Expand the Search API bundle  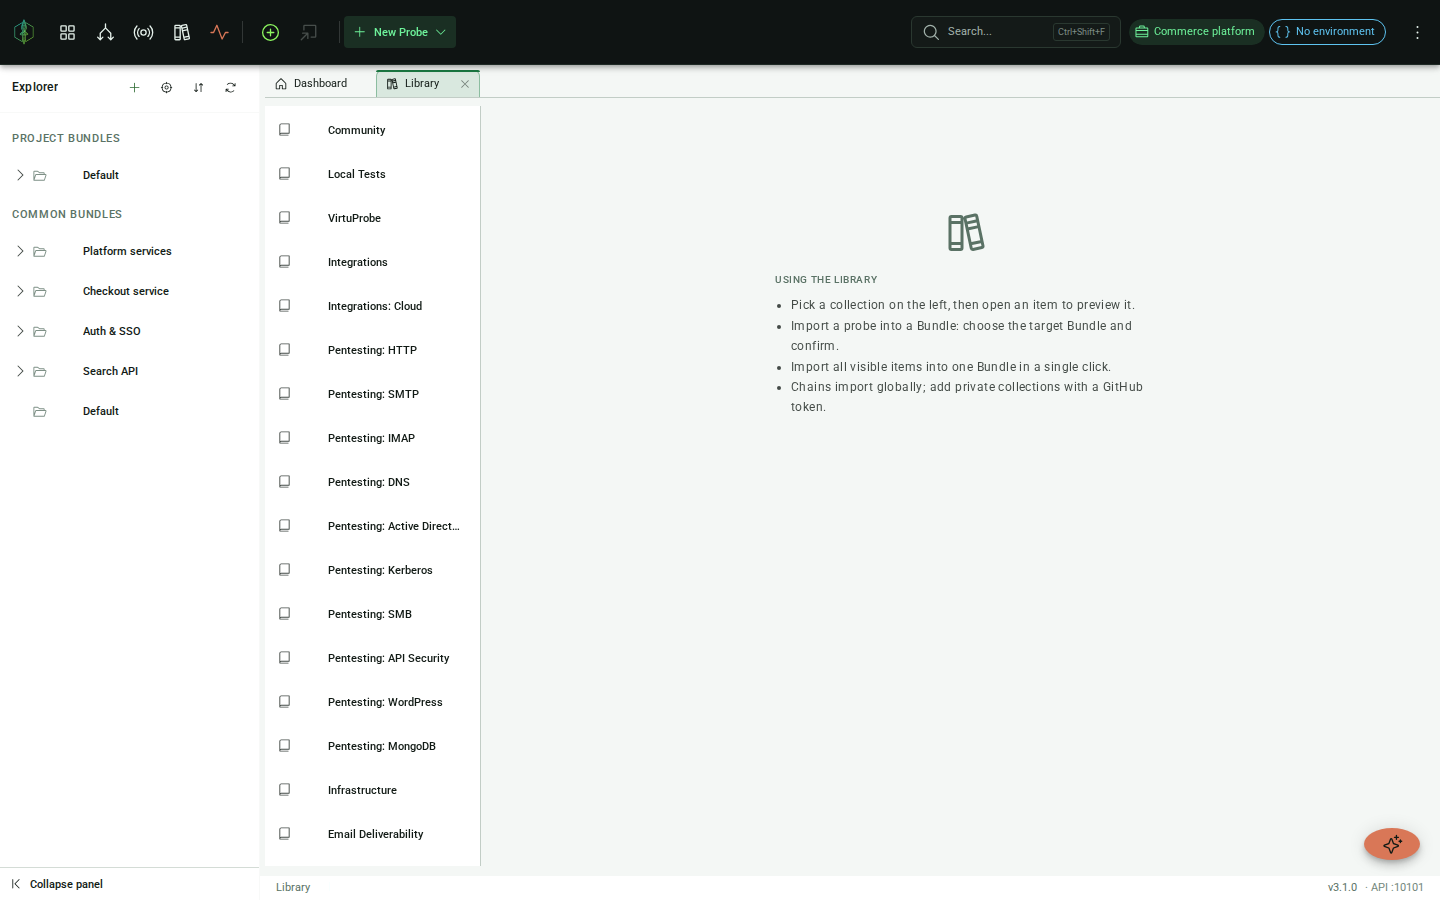click(19, 371)
